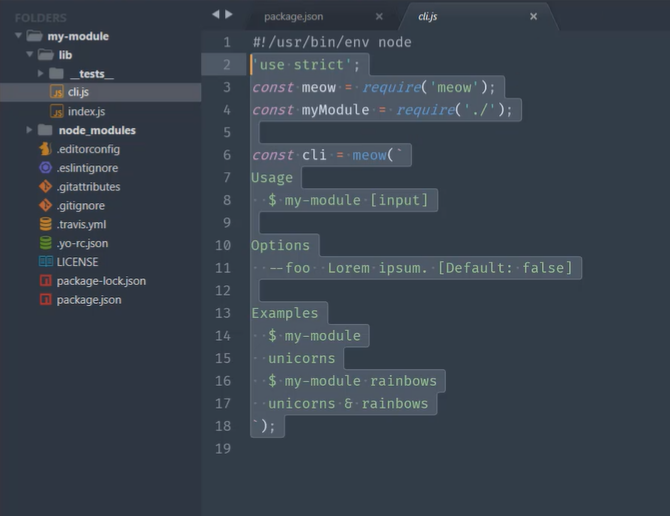670x516 pixels.
Task: Expand the node_modules folder arrow
Action: tap(29, 129)
